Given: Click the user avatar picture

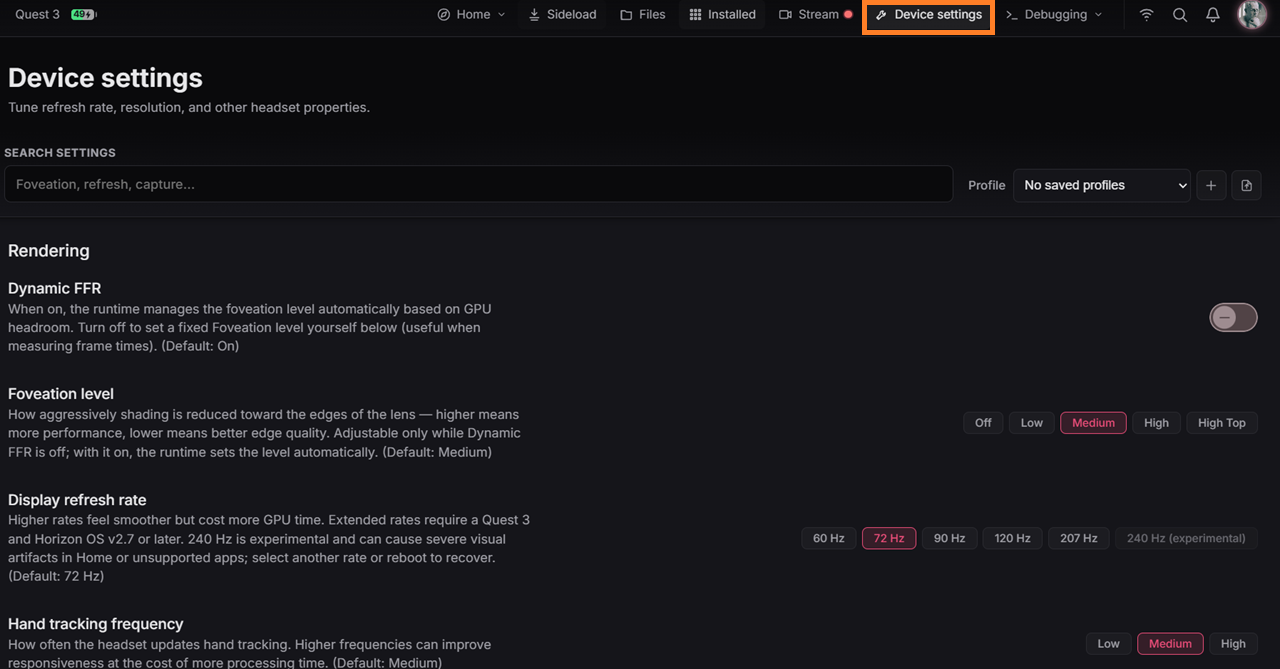Looking at the screenshot, I should [x=1252, y=15].
